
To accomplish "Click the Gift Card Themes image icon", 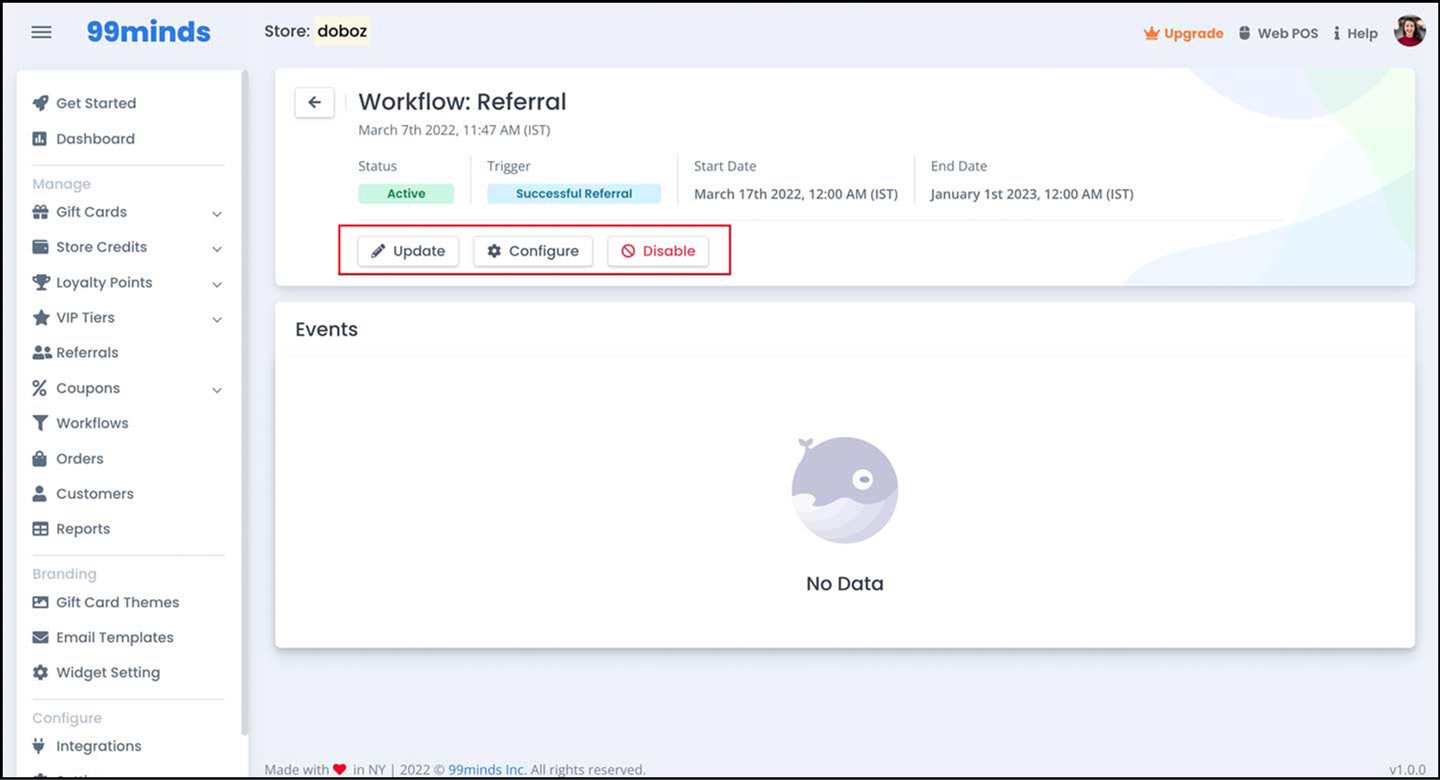I will (40, 602).
